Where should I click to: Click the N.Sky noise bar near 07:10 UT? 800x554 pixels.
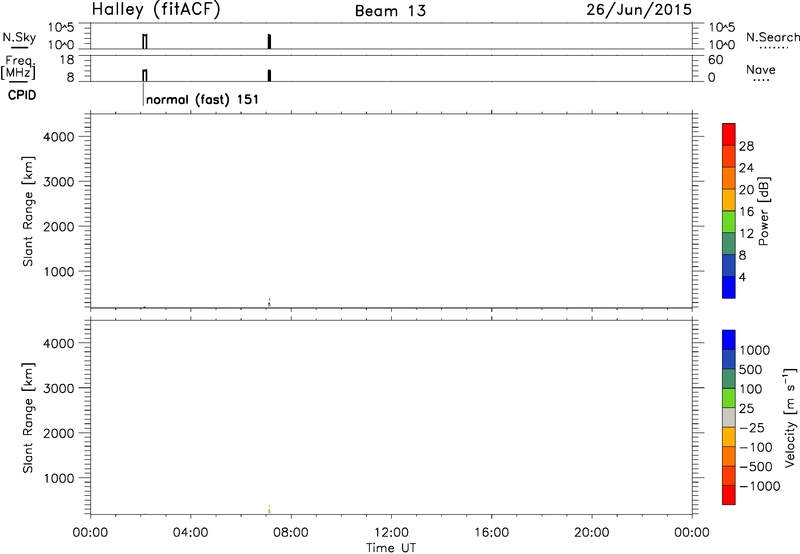coord(269,41)
